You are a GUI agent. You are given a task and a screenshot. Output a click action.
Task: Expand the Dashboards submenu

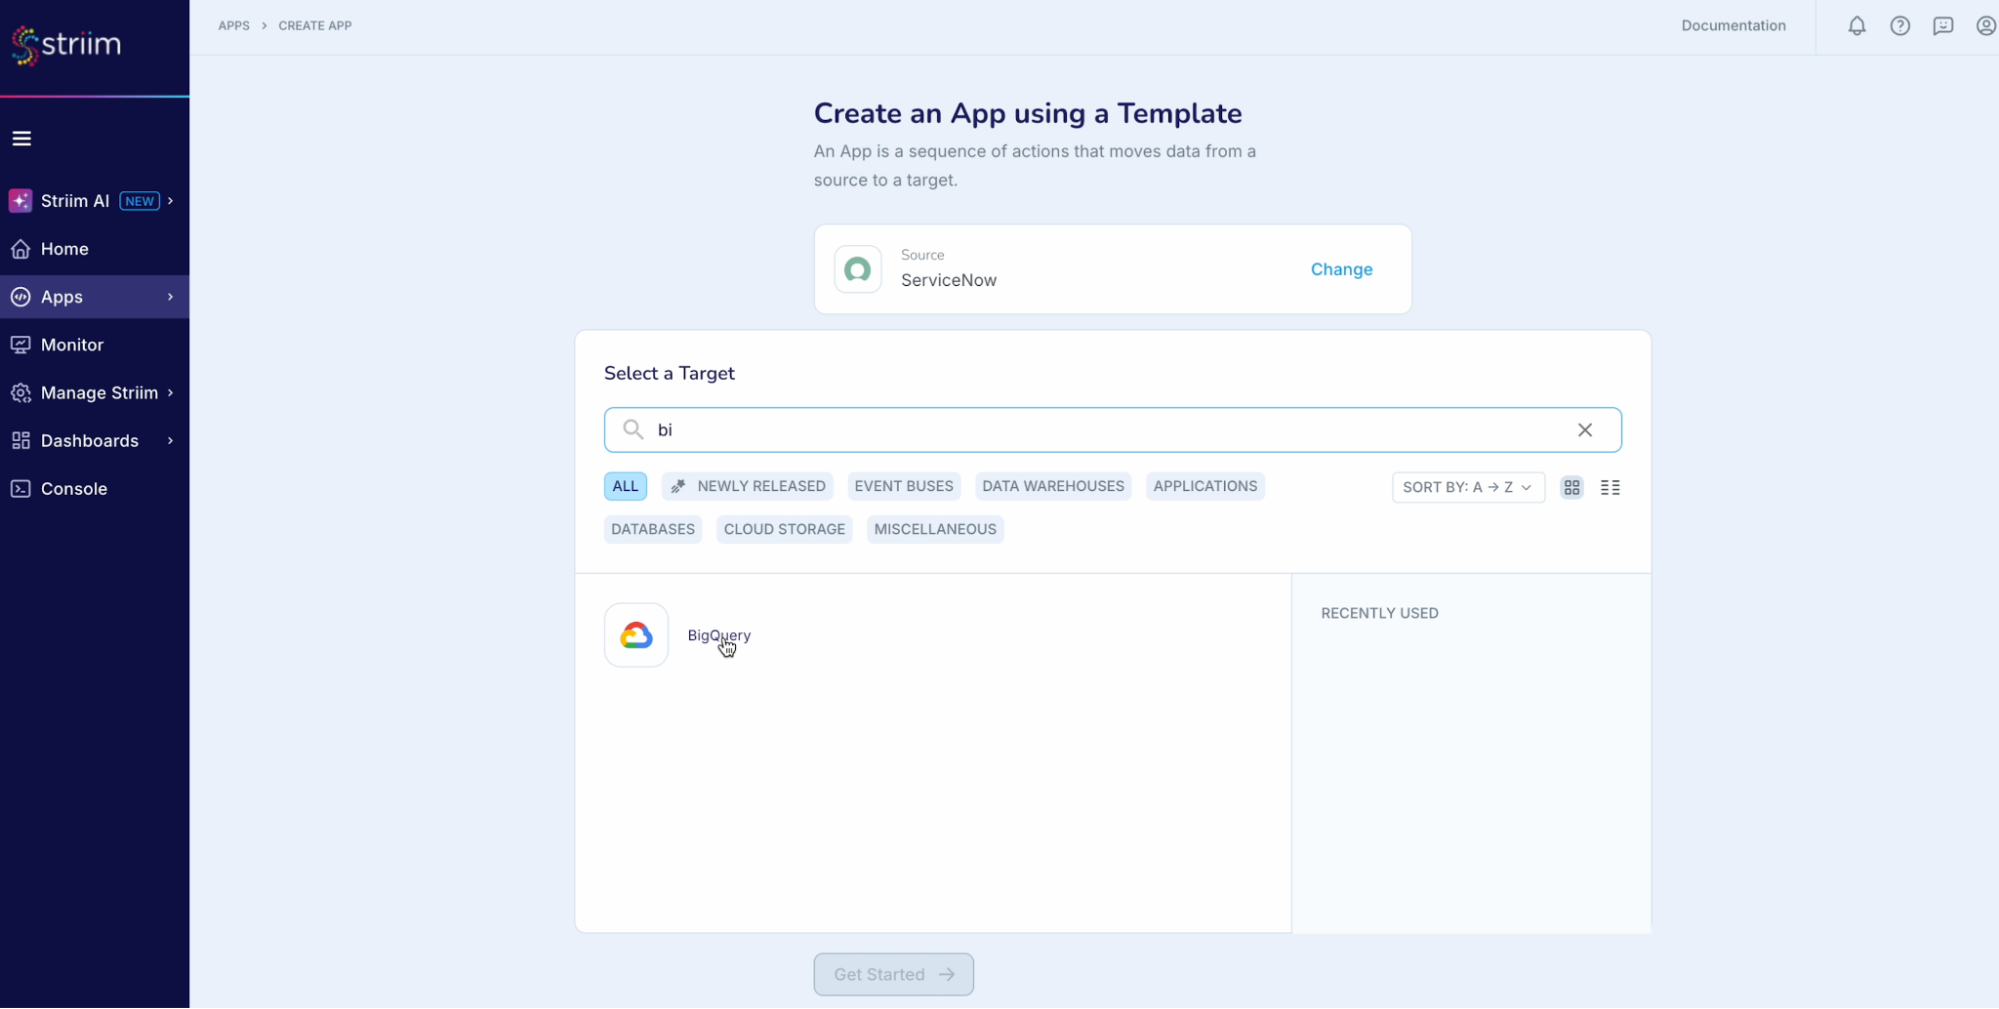171,441
